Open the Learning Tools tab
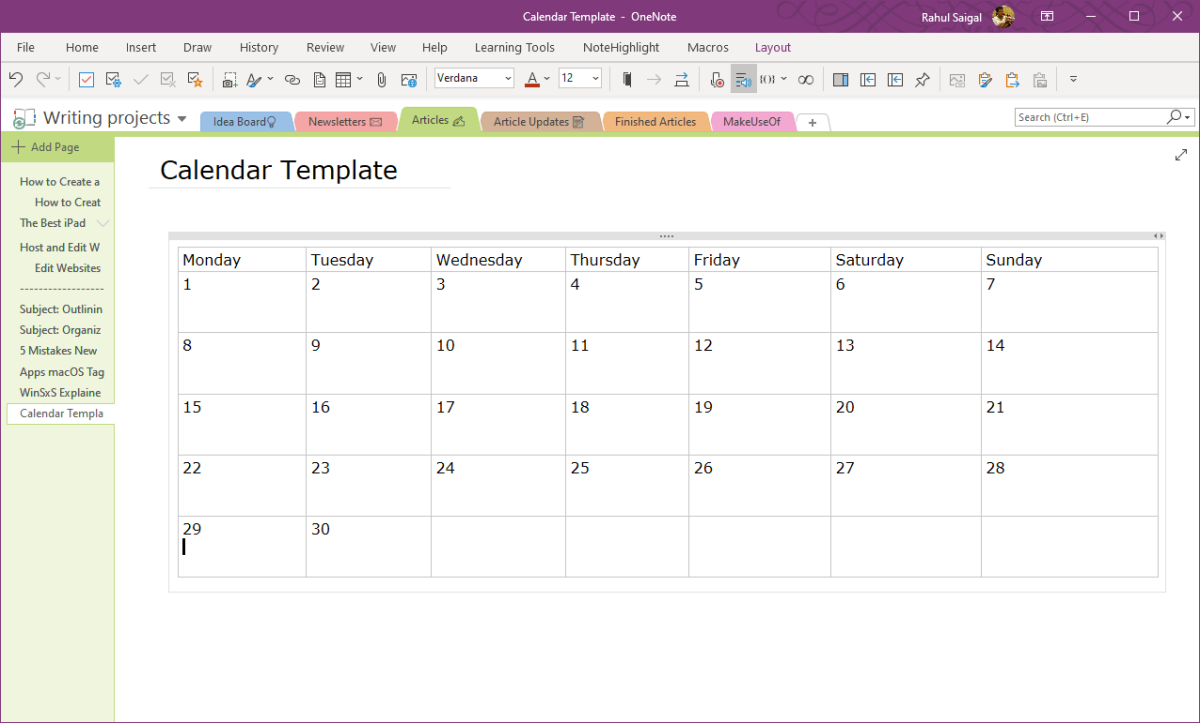This screenshot has width=1200, height=723. [514, 47]
